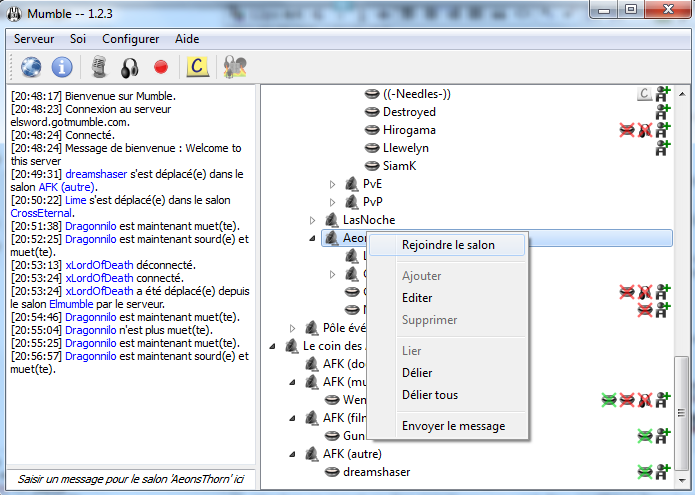Click dreamshaser link in the chat log
695x495 pixels.
(96, 174)
